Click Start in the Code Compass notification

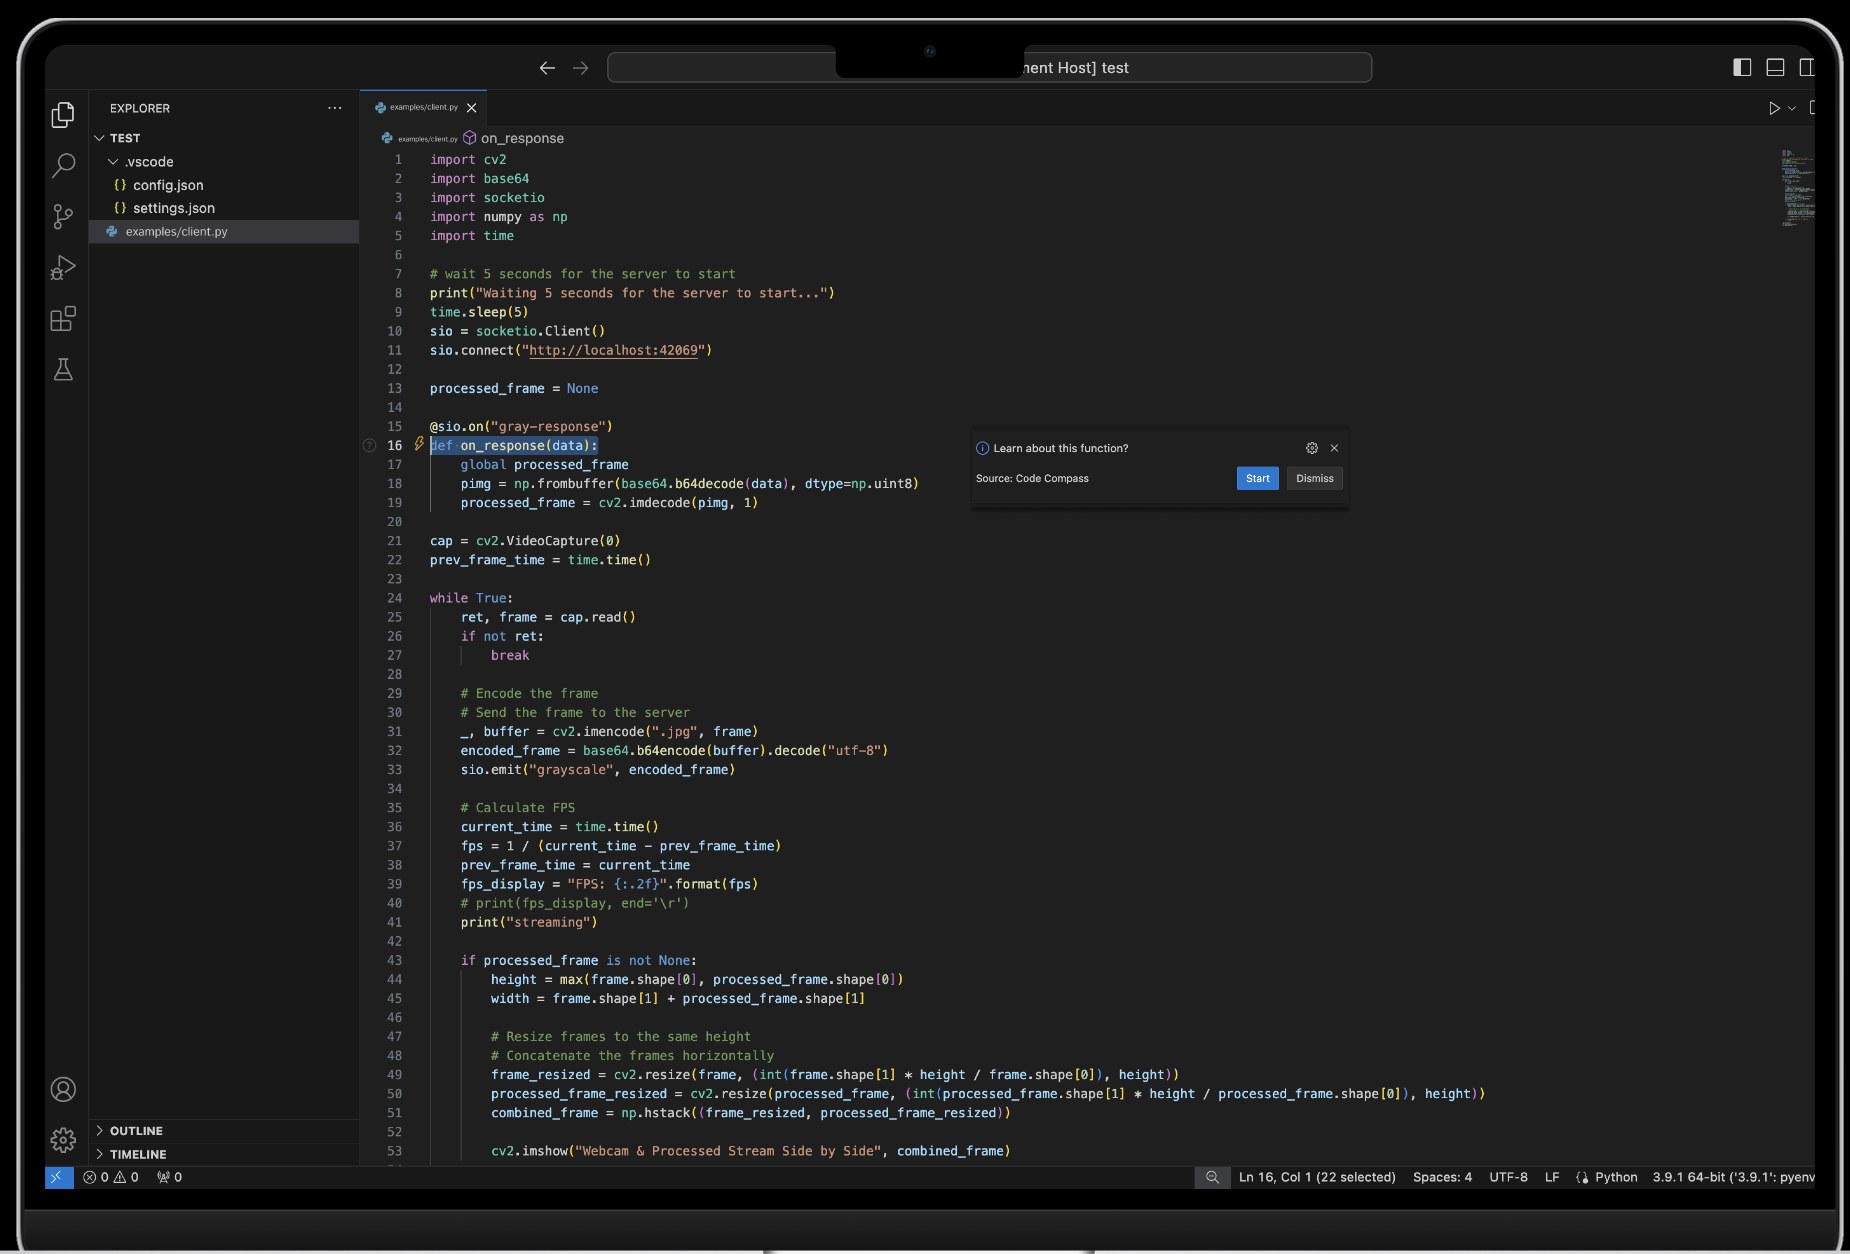tap(1257, 478)
